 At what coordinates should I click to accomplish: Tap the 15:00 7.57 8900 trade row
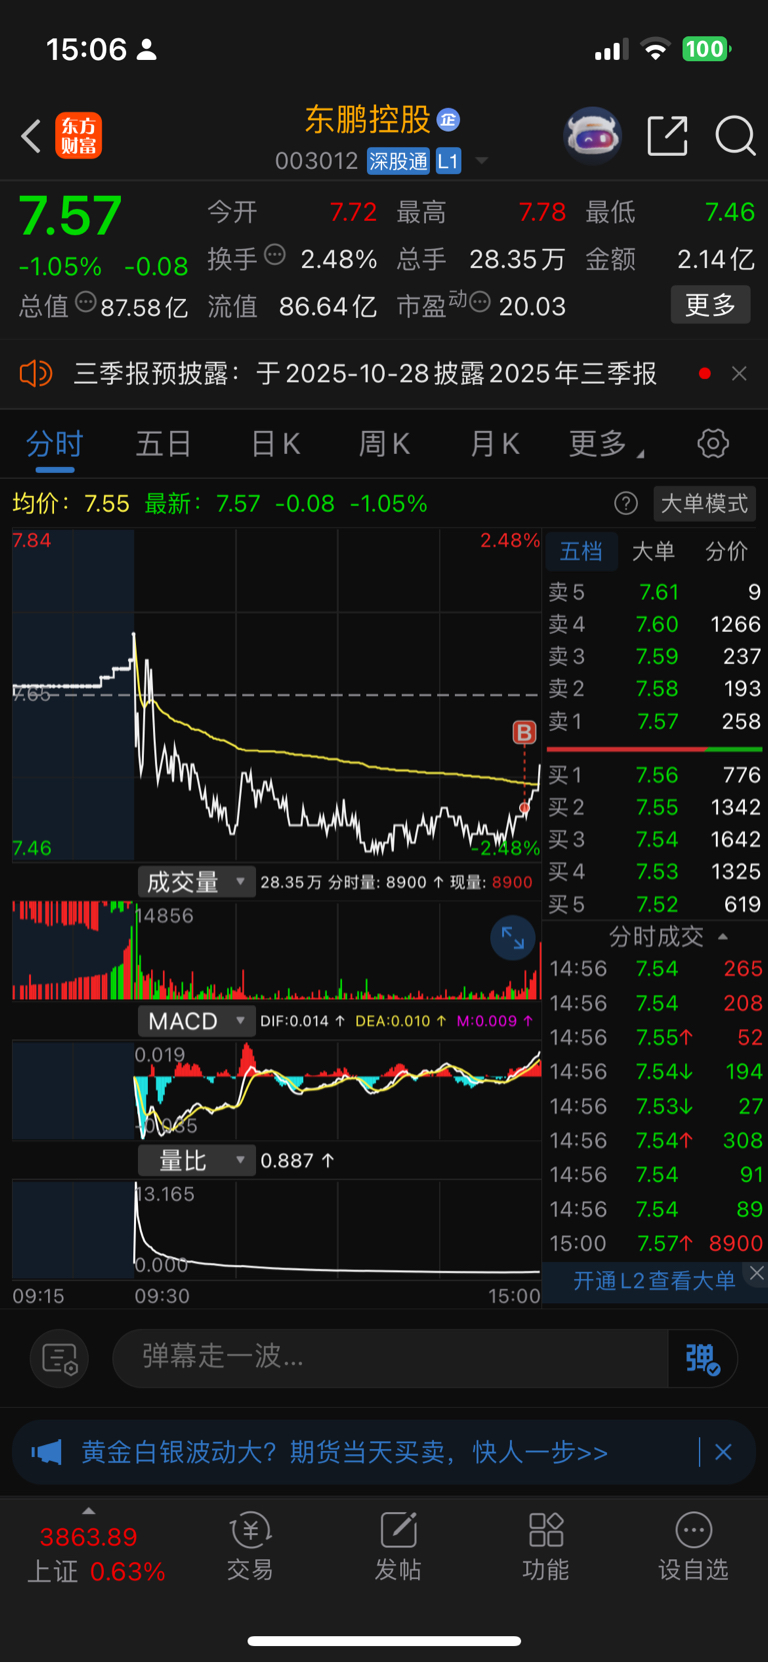[655, 1243]
